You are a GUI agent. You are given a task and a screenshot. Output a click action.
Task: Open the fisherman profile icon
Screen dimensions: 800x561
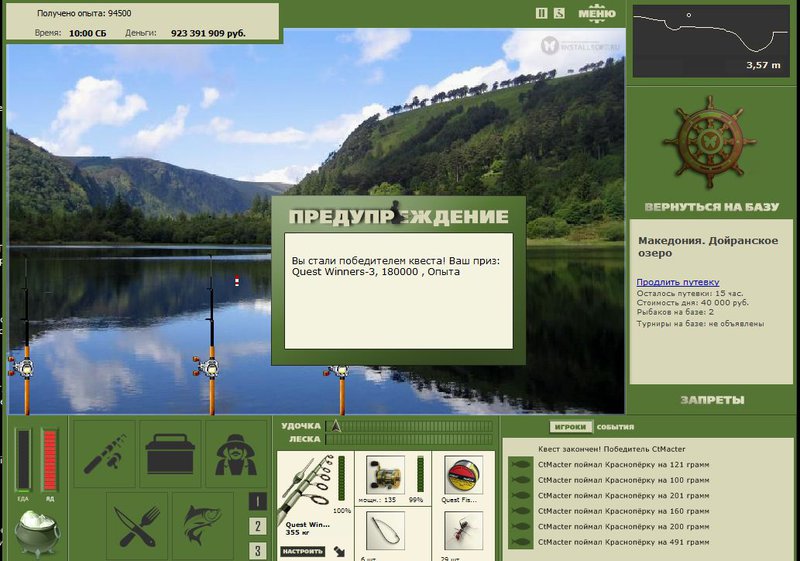point(236,454)
